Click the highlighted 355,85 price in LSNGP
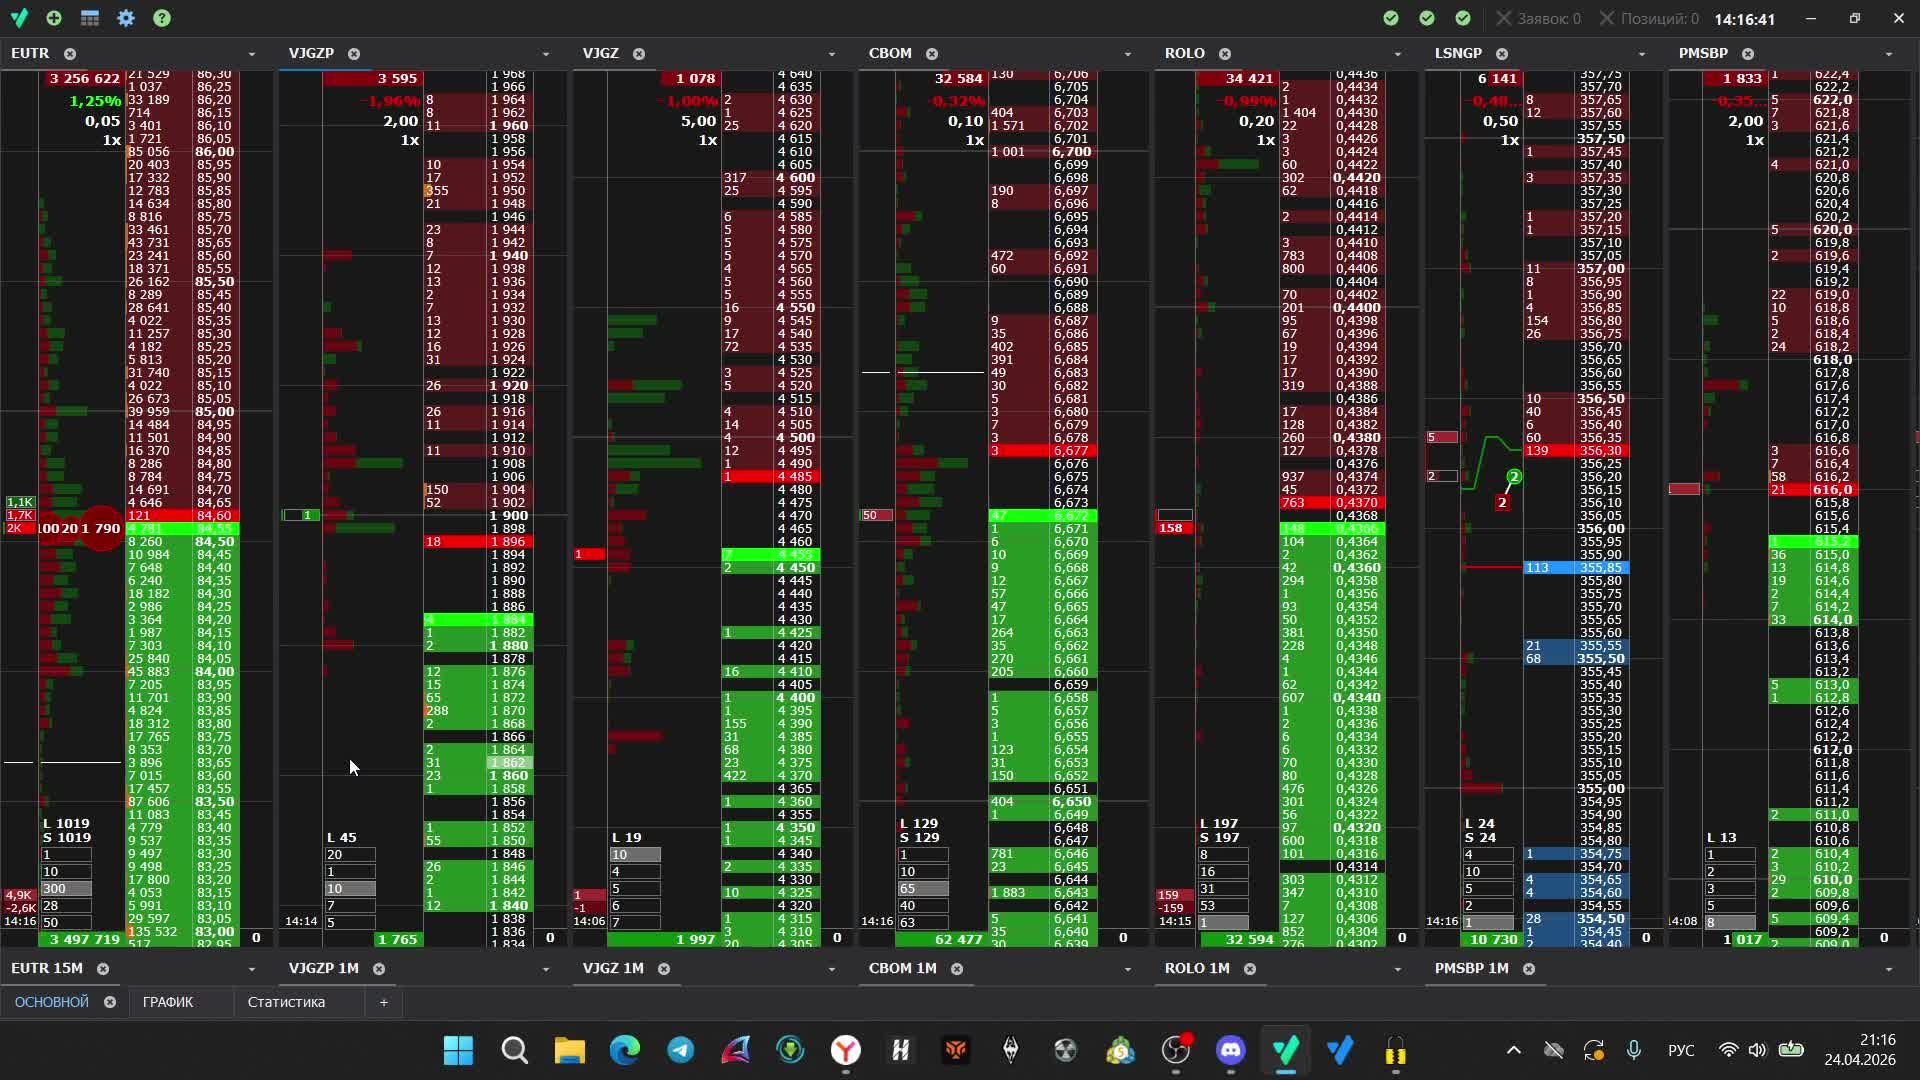1920x1080 pixels. point(1599,567)
